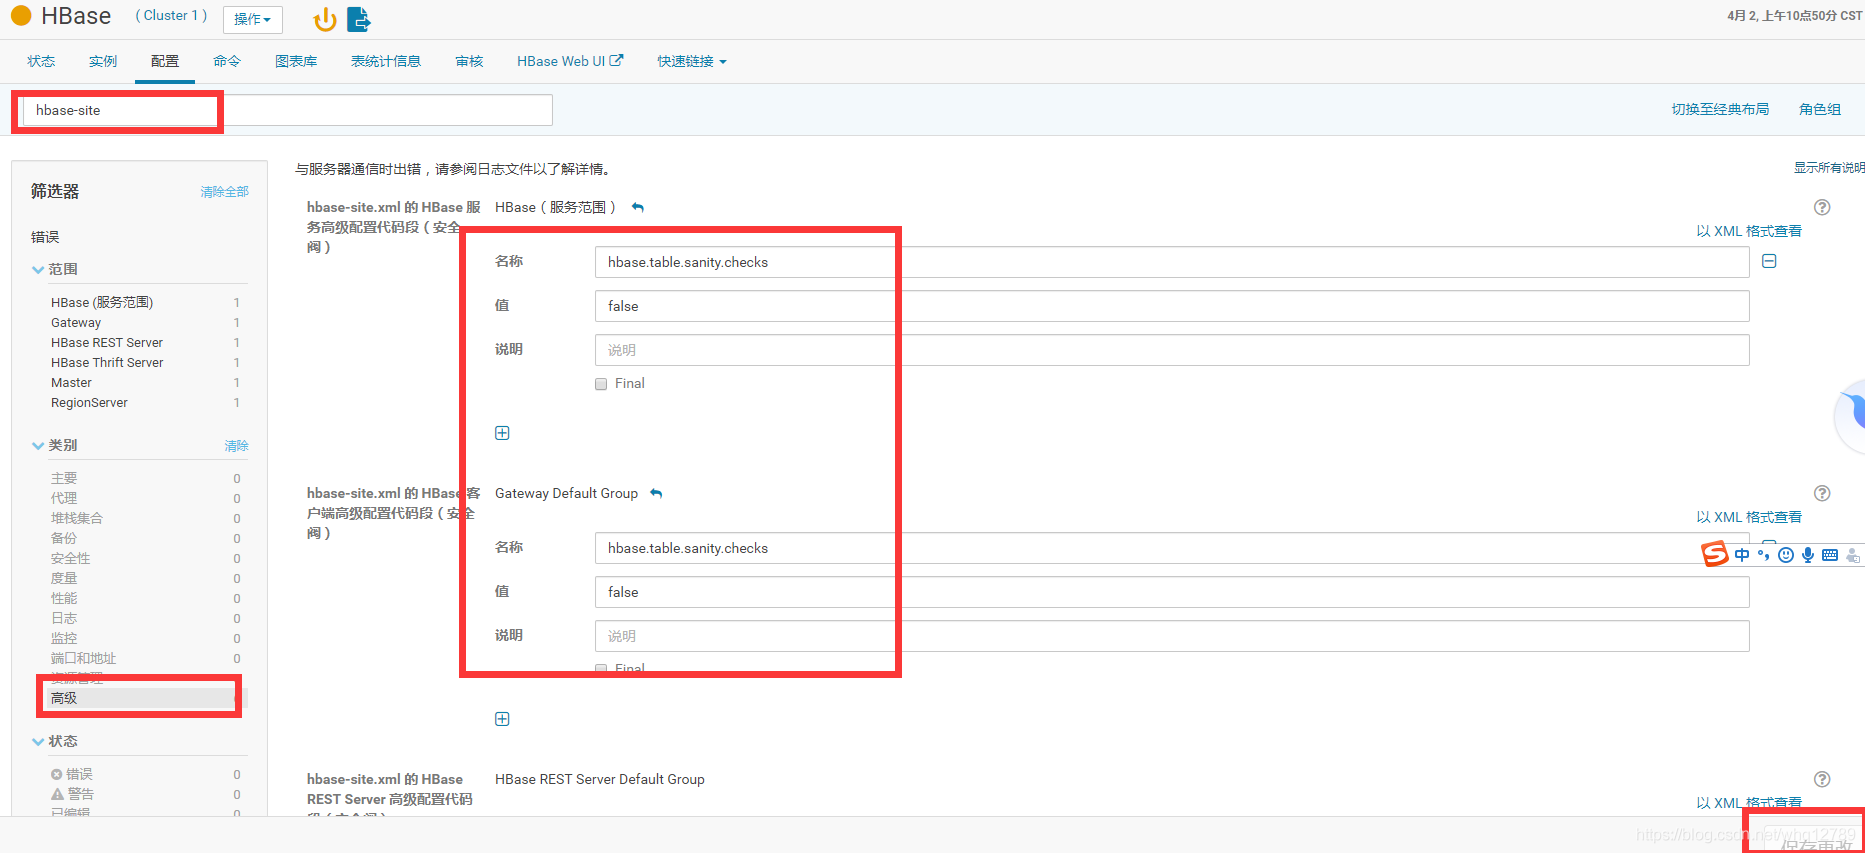
Task: Switch to the 状态 tab
Action: [41, 61]
